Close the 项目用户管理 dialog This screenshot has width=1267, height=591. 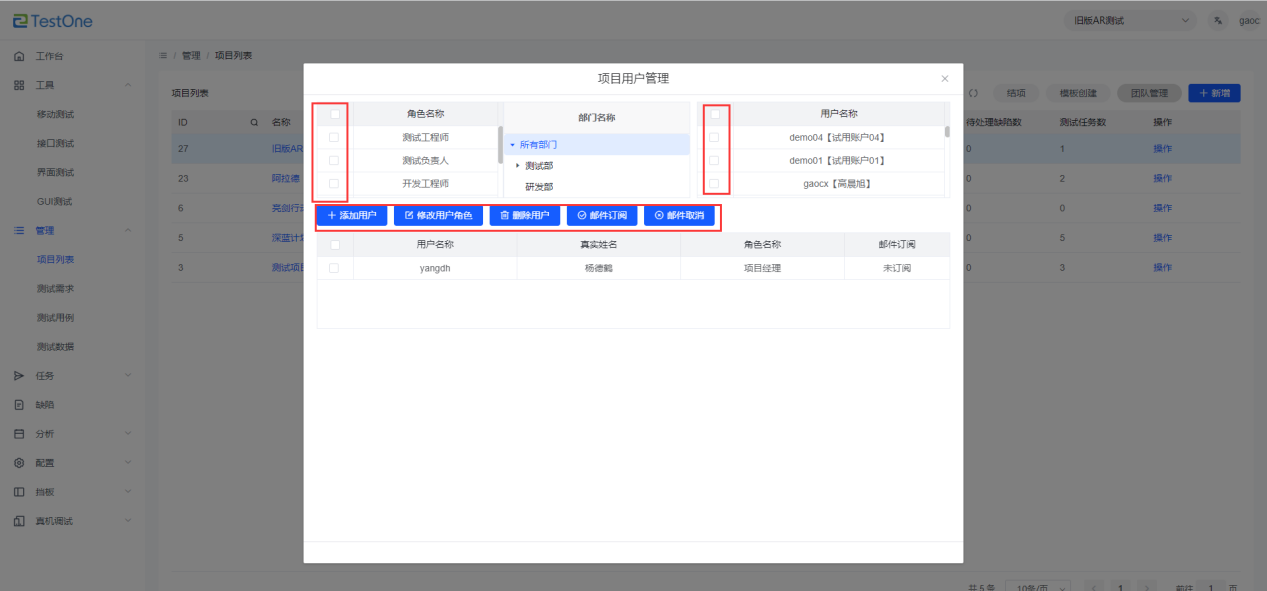pos(944,78)
